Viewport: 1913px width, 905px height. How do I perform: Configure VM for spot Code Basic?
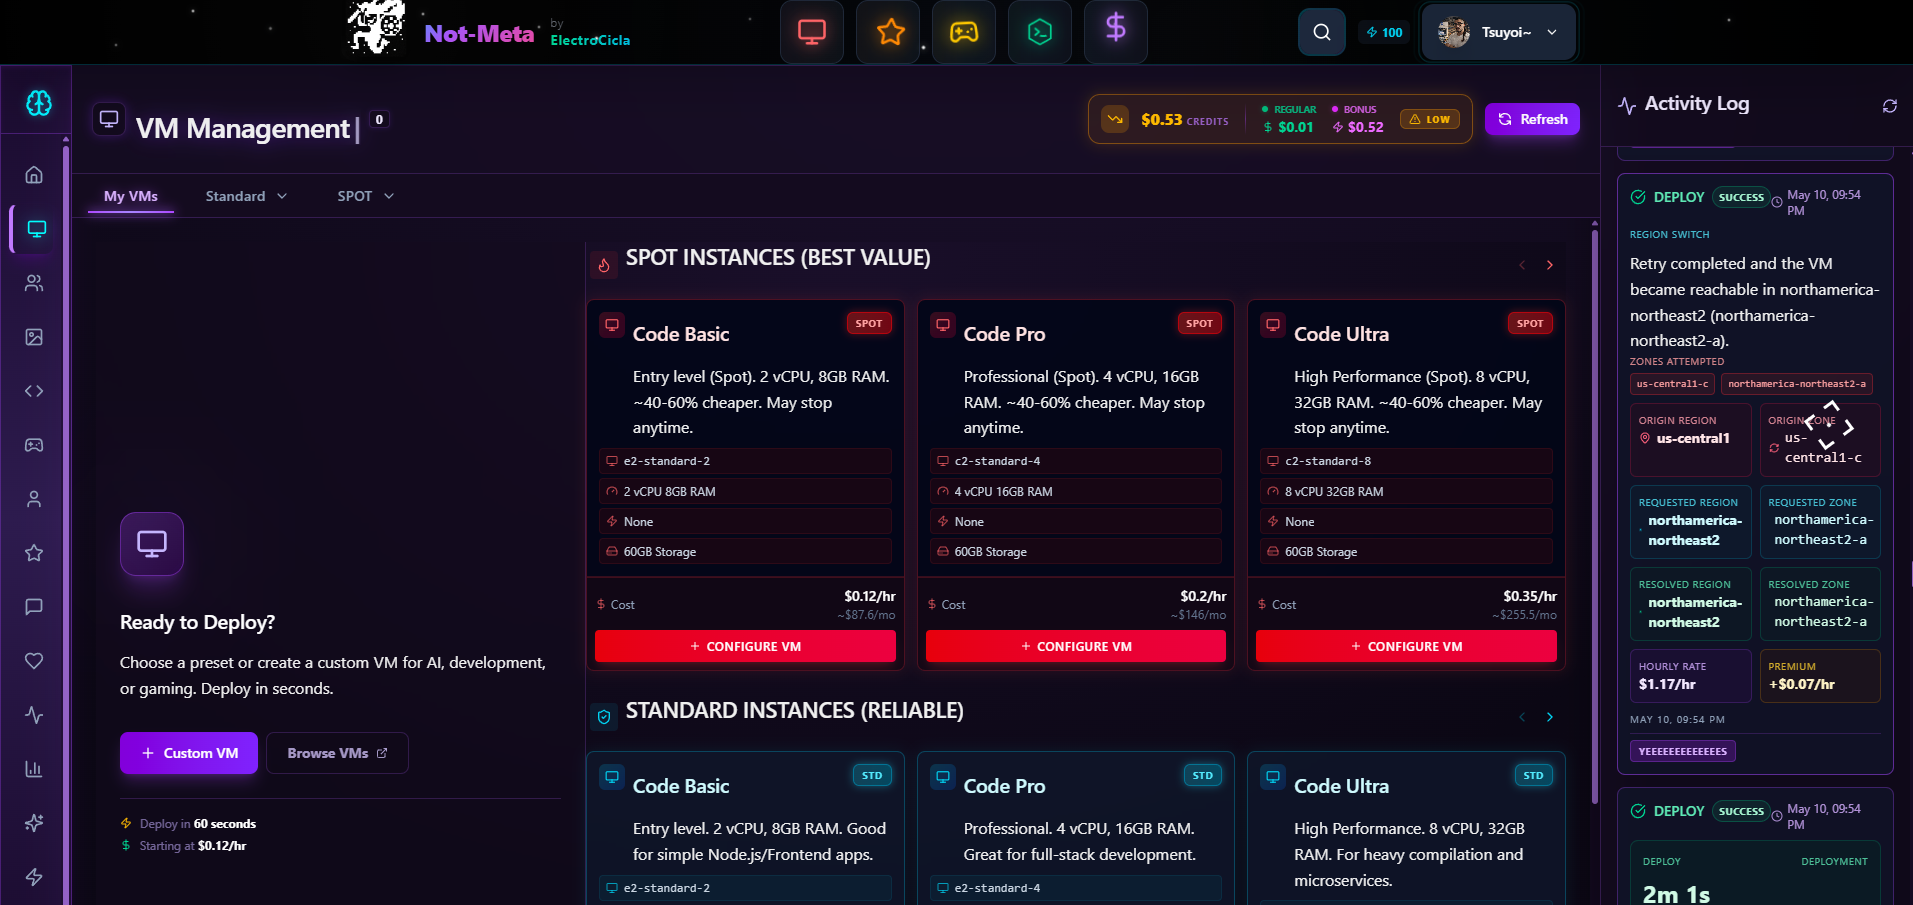pos(745,646)
